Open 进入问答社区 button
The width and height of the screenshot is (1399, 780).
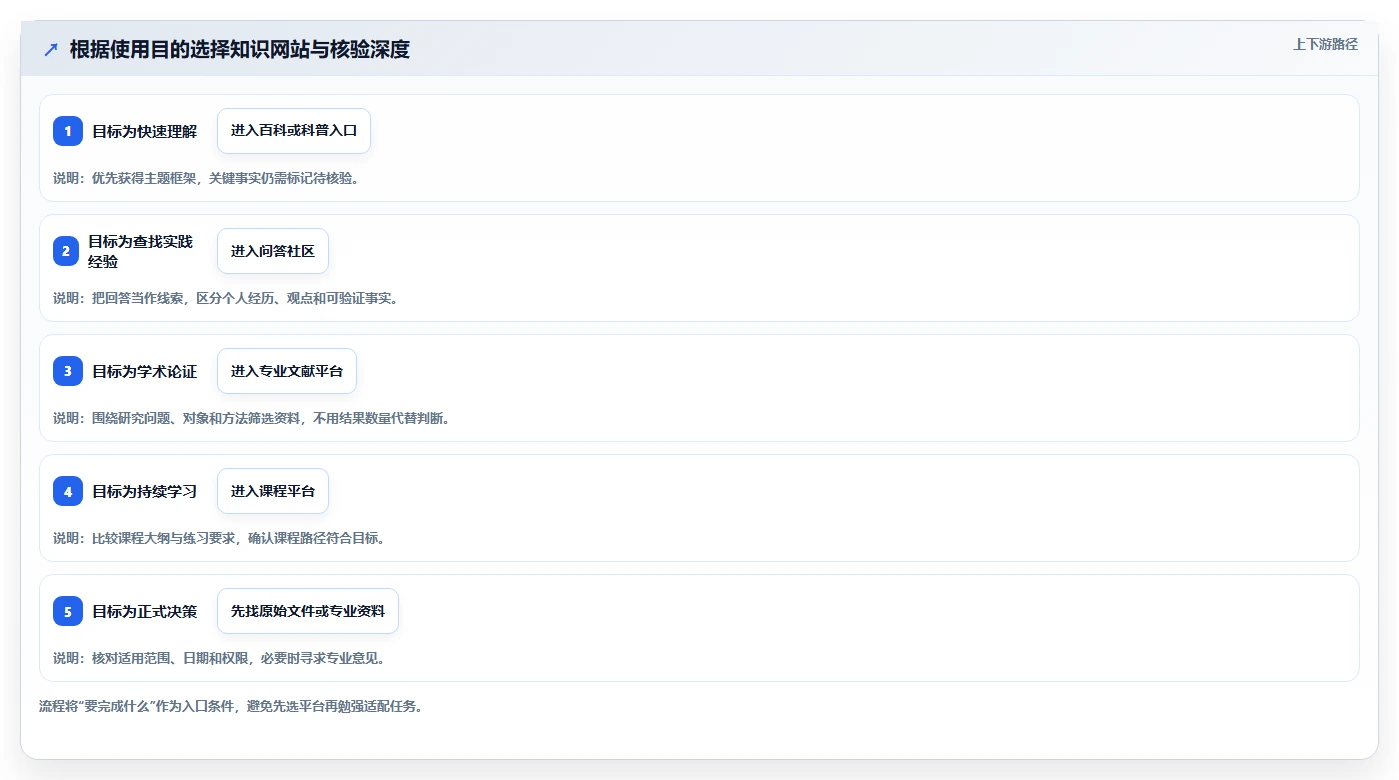273,251
